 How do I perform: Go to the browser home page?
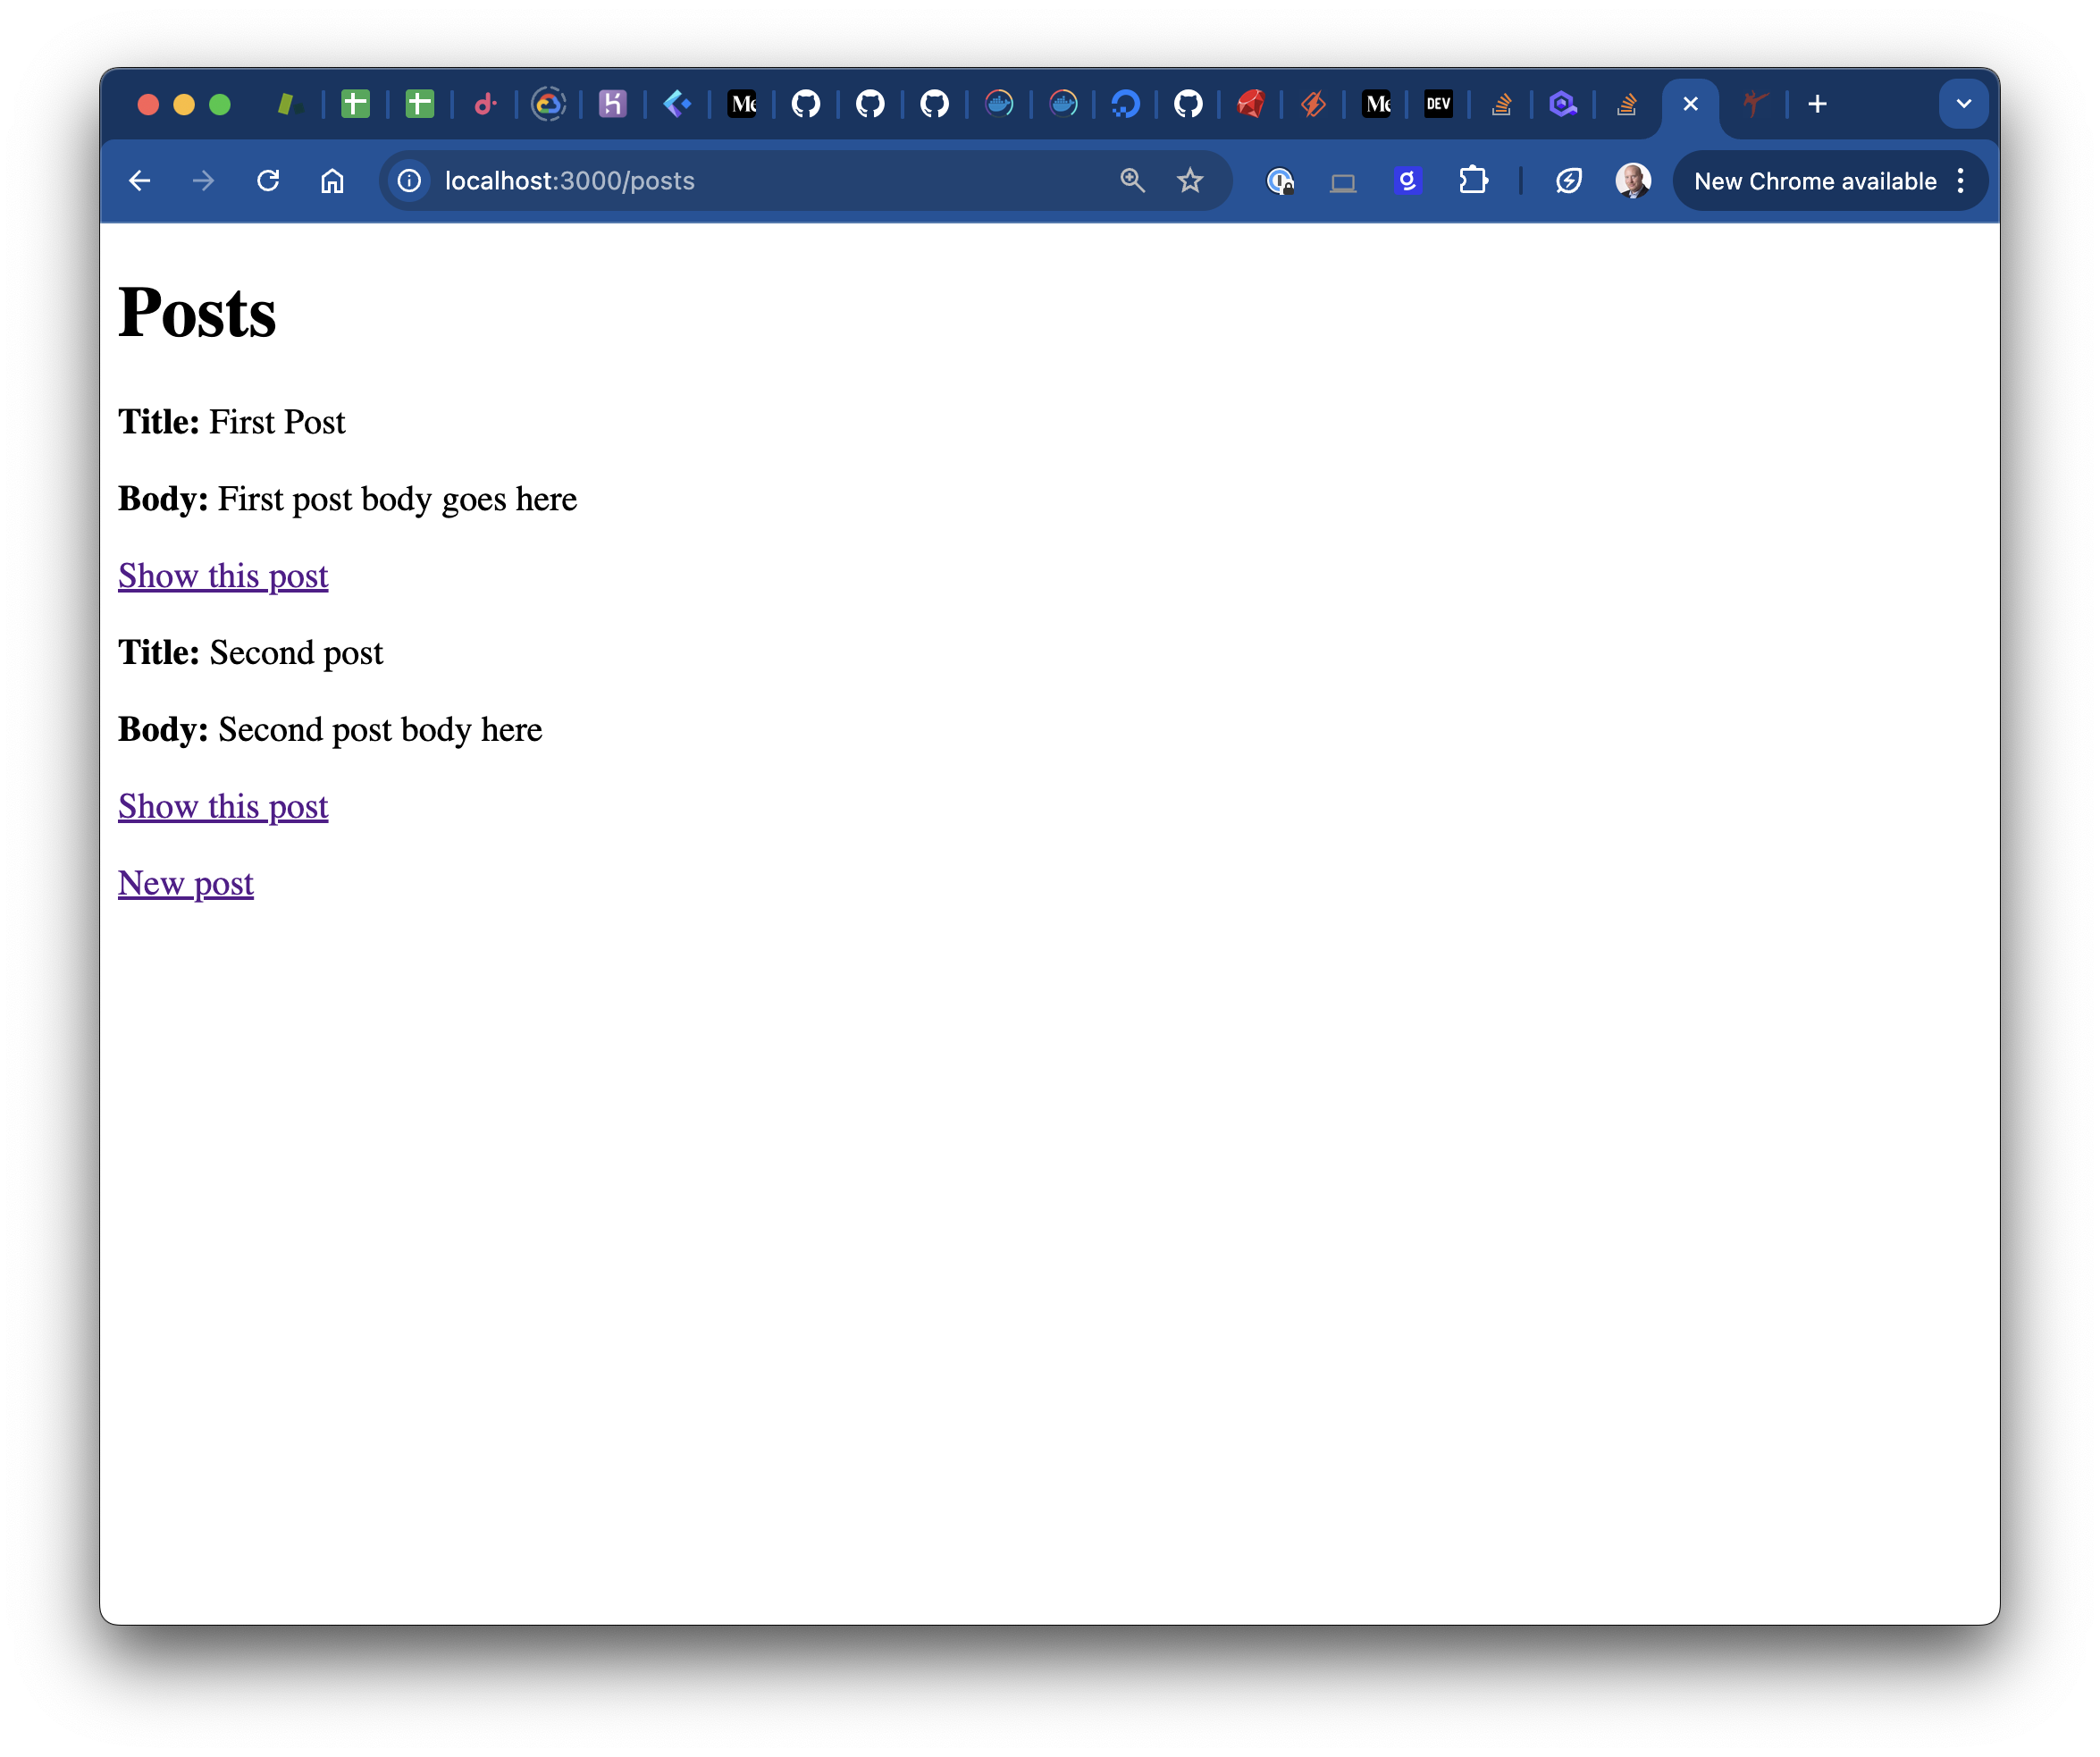(x=332, y=181)
